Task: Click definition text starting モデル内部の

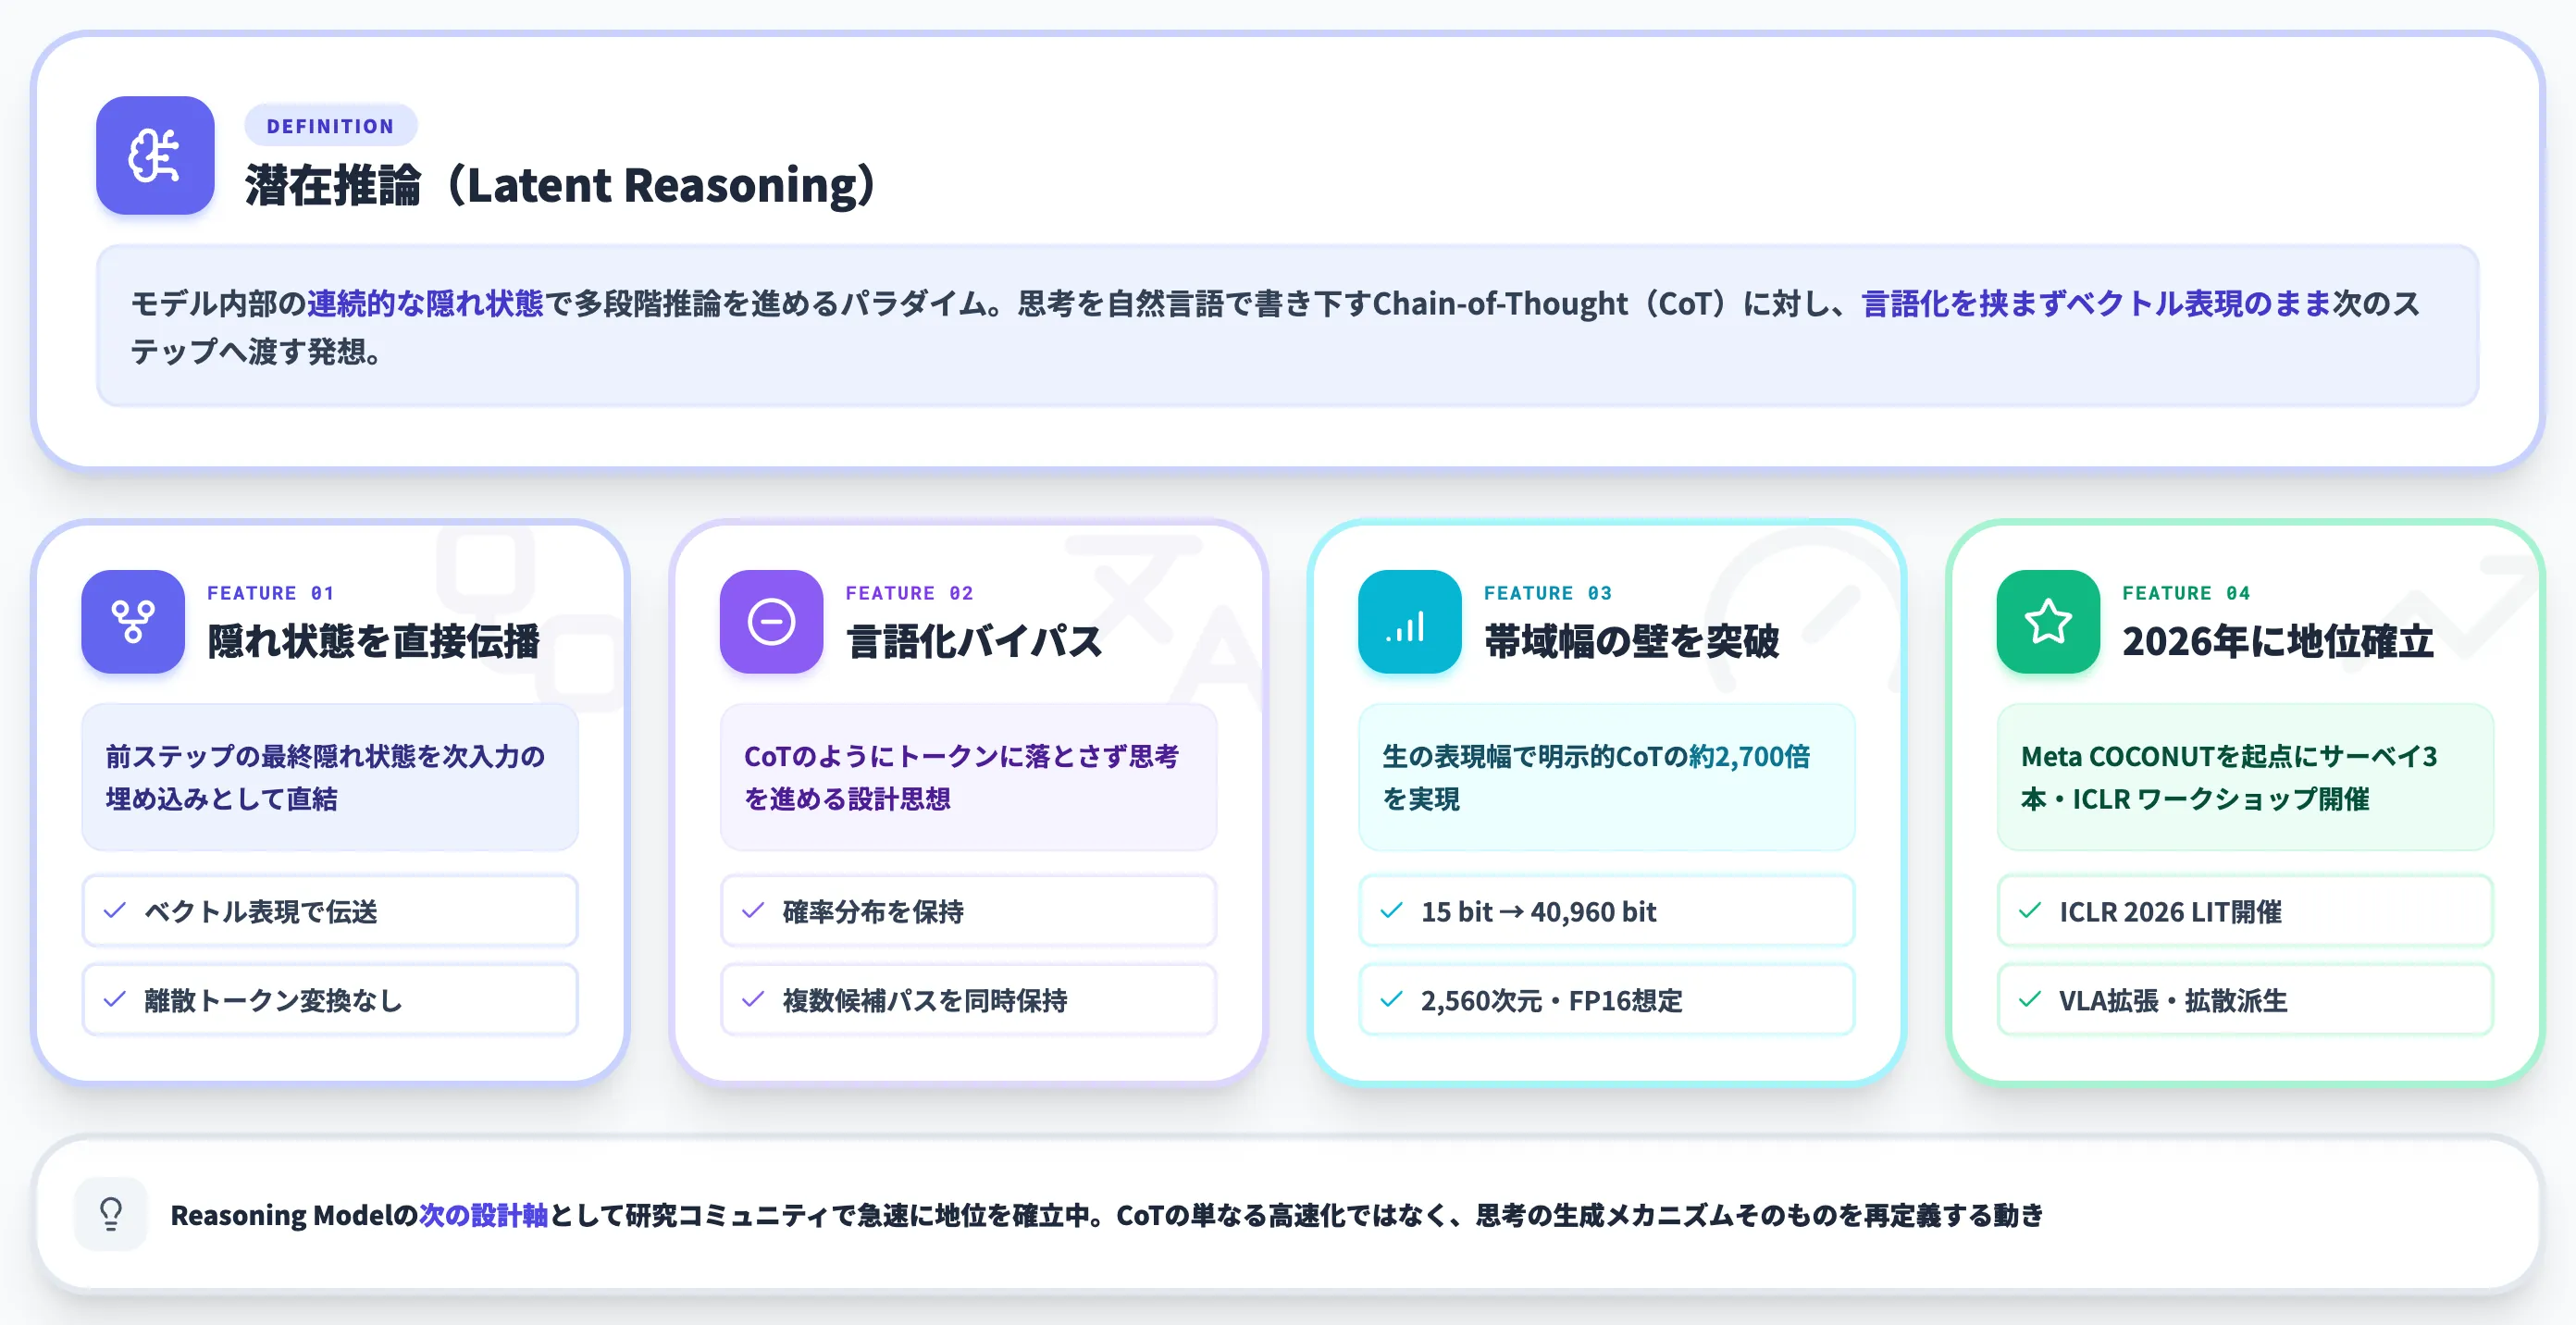Action: (1275, 327)
